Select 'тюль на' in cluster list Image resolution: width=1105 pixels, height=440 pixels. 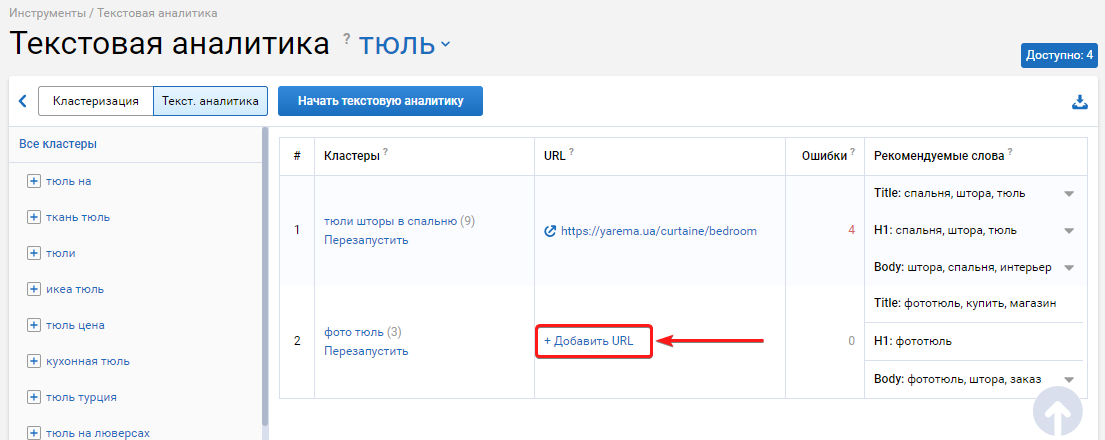point(69,181)
